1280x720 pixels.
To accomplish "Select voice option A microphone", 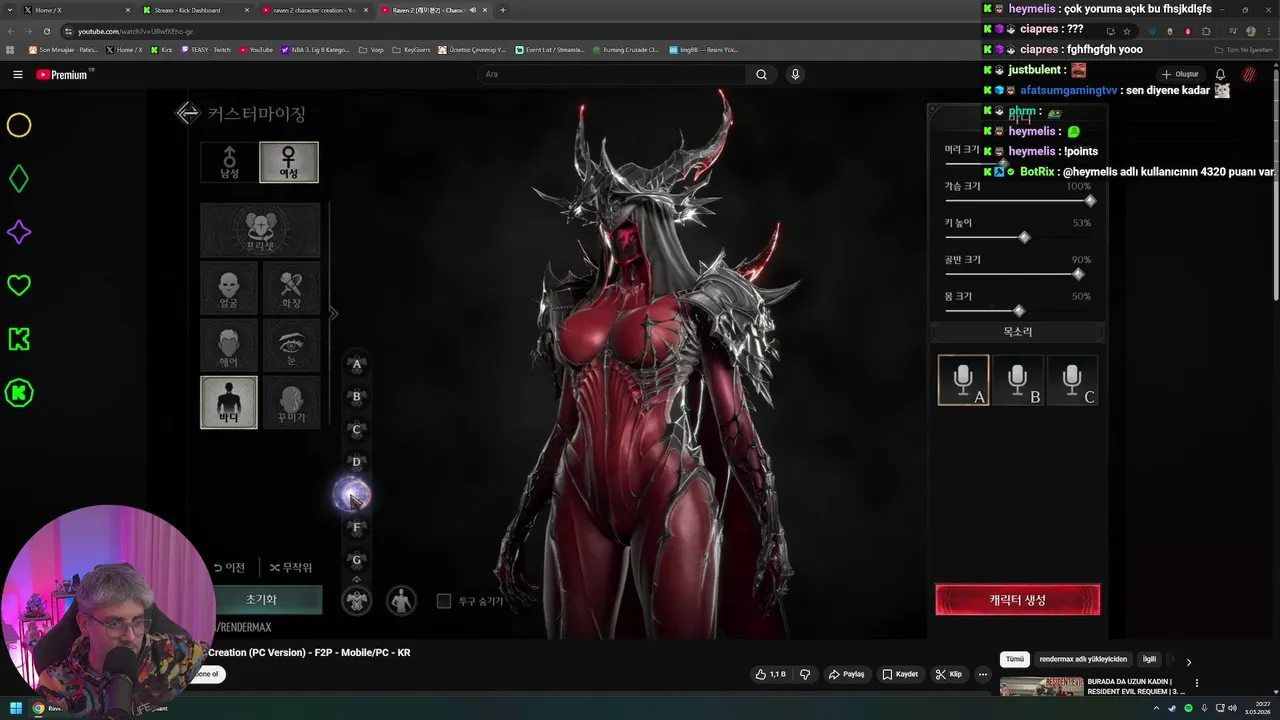I will click(x=964, y=380).
